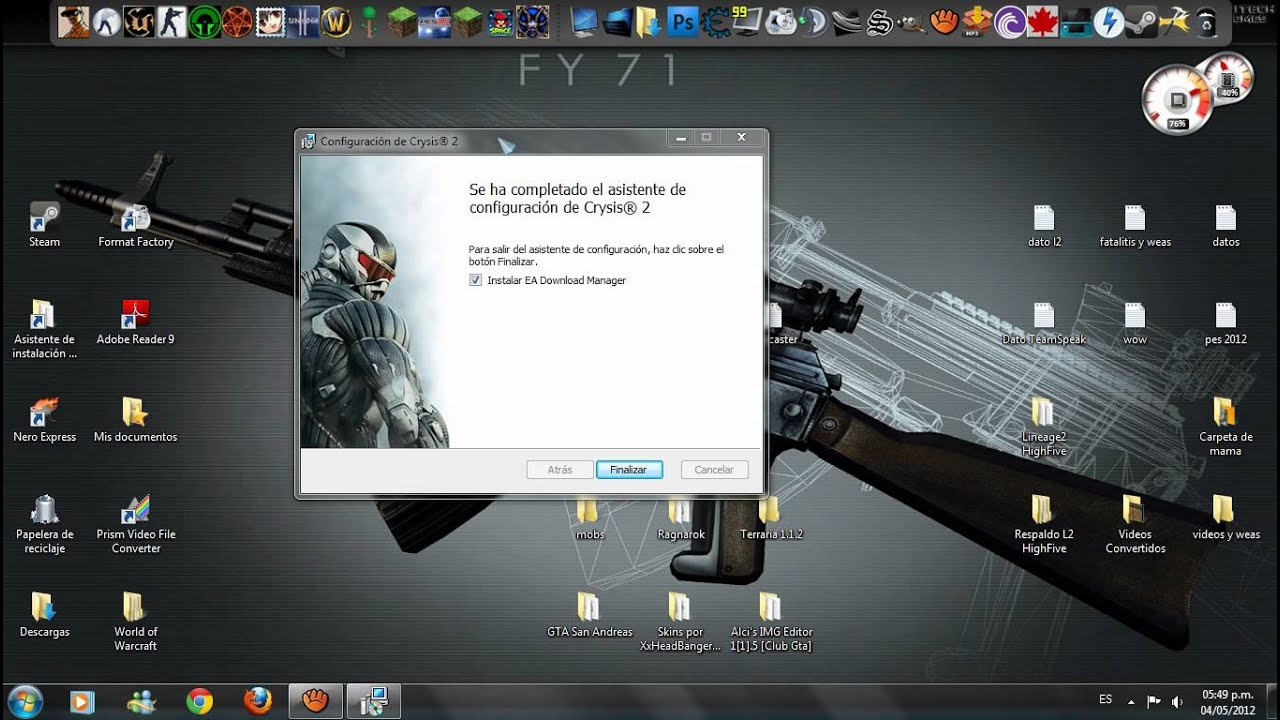1280x720 pixels.
Task: Click the ES language indicator
Action: point(1105,700)
